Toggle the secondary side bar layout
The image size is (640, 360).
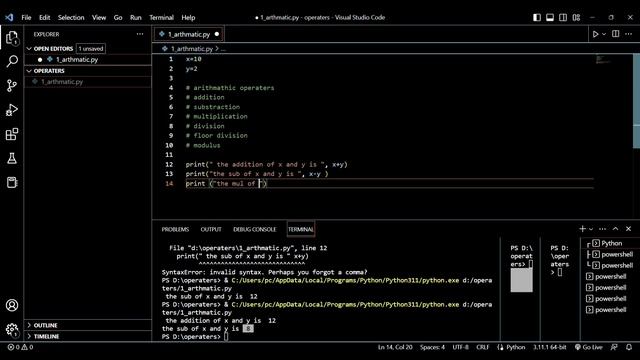(563, 18)
